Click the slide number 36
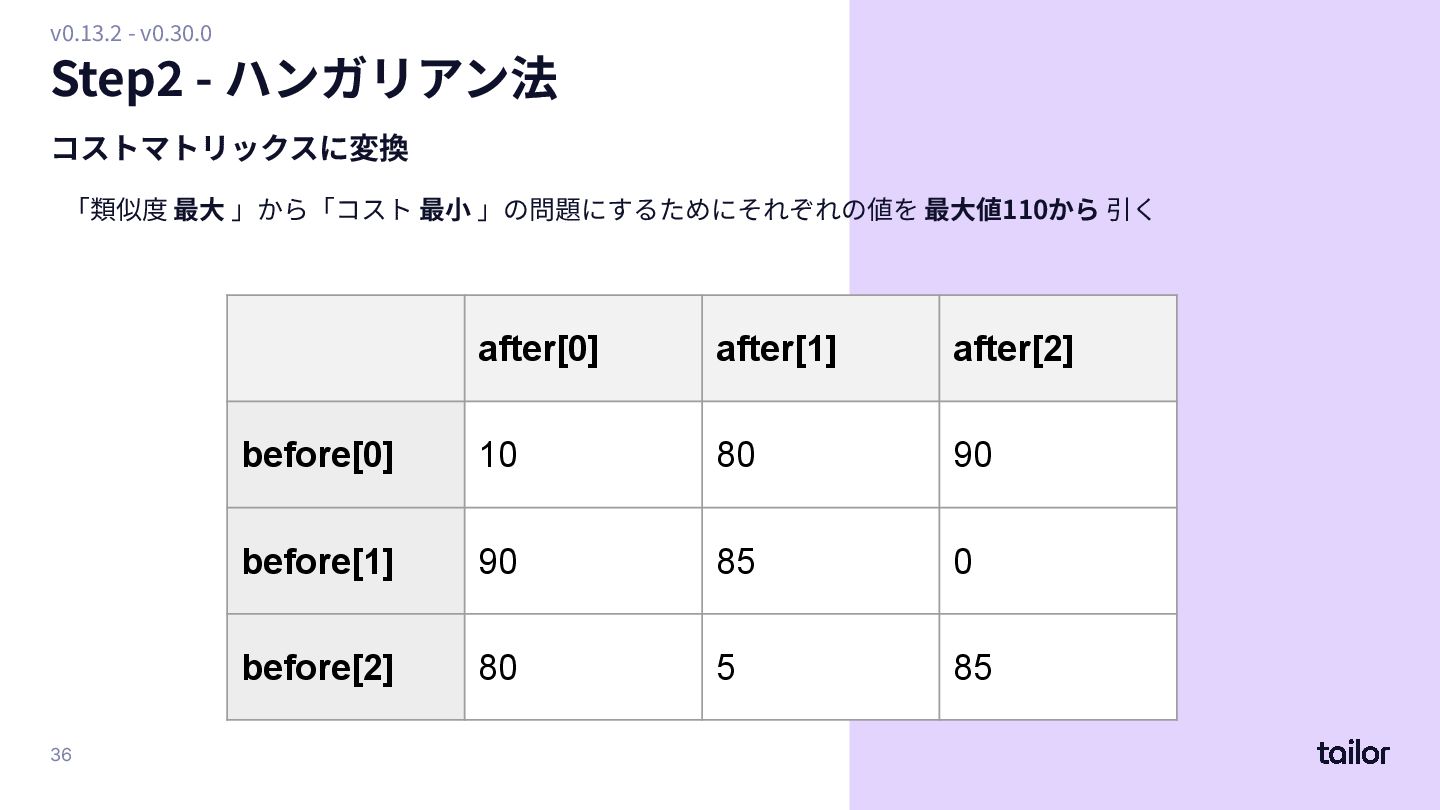The height and width of the screenshot is (810, 1440). coord(61,754)
